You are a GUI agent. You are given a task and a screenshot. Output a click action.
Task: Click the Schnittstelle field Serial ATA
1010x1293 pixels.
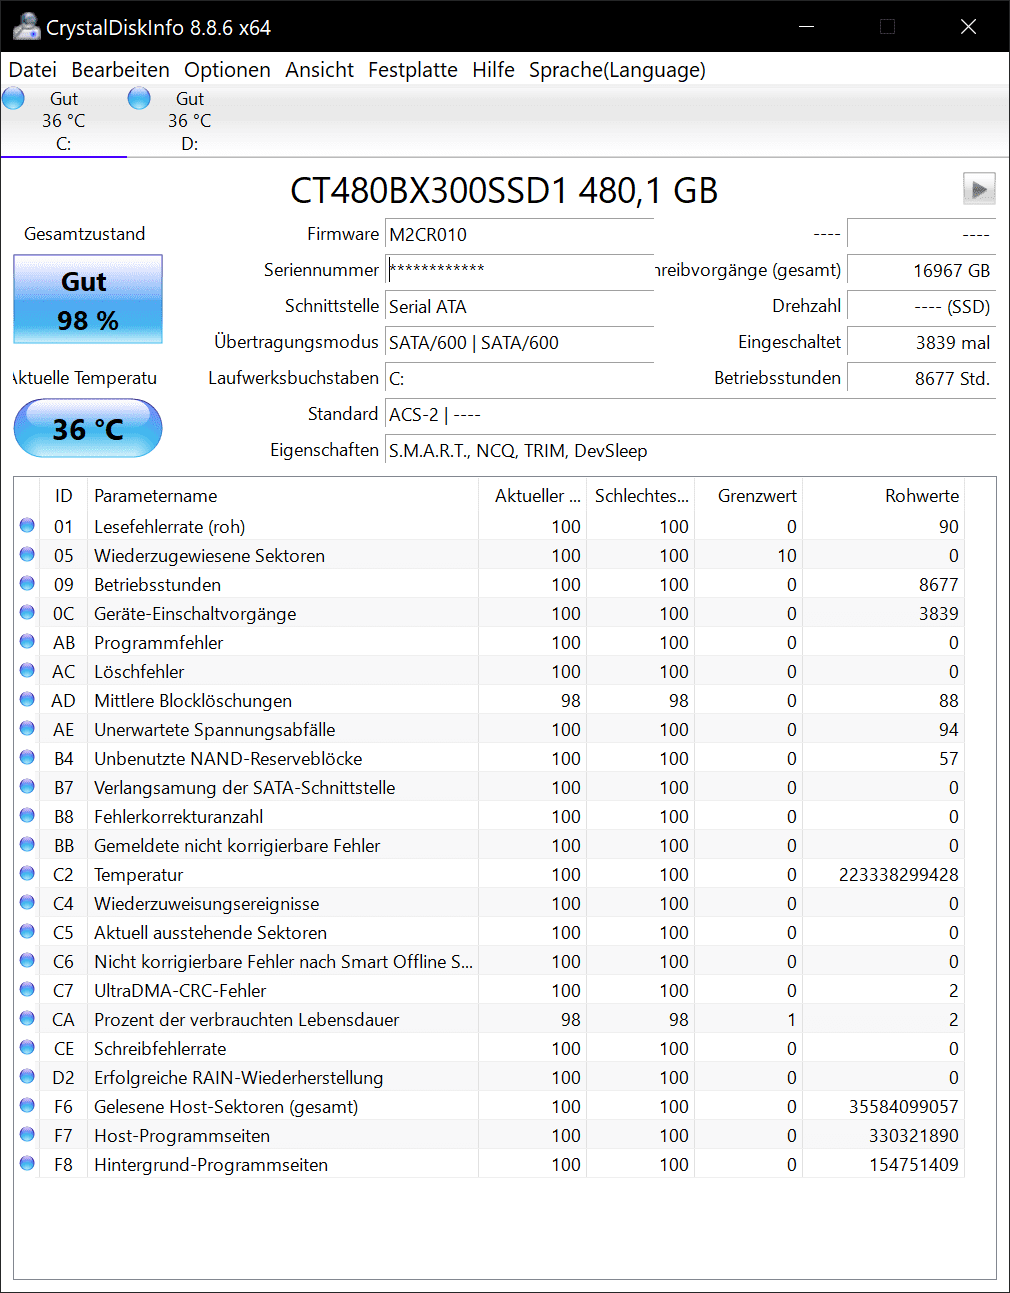(x=519, y=306)
